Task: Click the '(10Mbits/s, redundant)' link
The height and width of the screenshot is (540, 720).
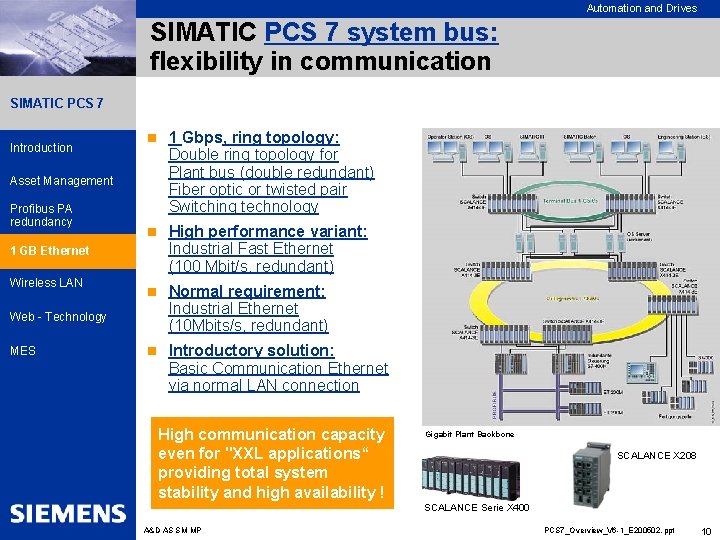Action: pyautogui.click(x=248, y=326)
